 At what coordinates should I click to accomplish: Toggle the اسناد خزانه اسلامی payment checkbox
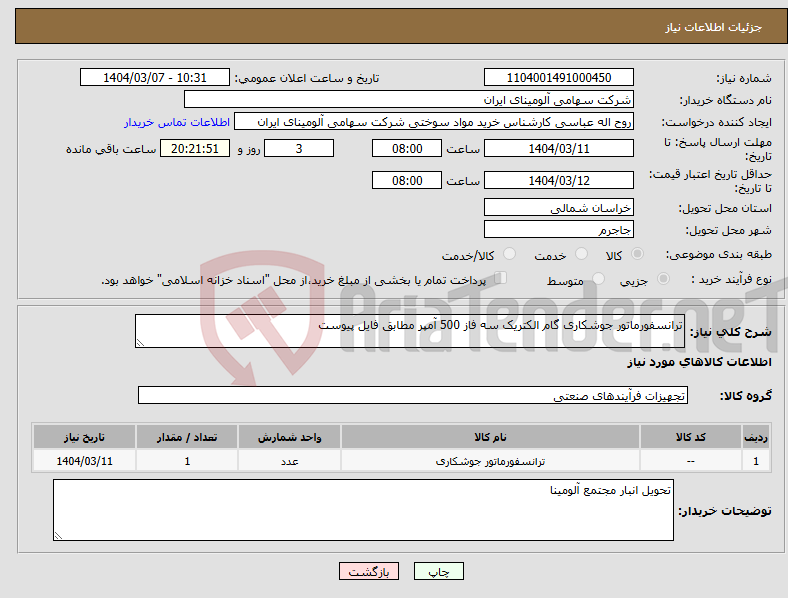501,278
